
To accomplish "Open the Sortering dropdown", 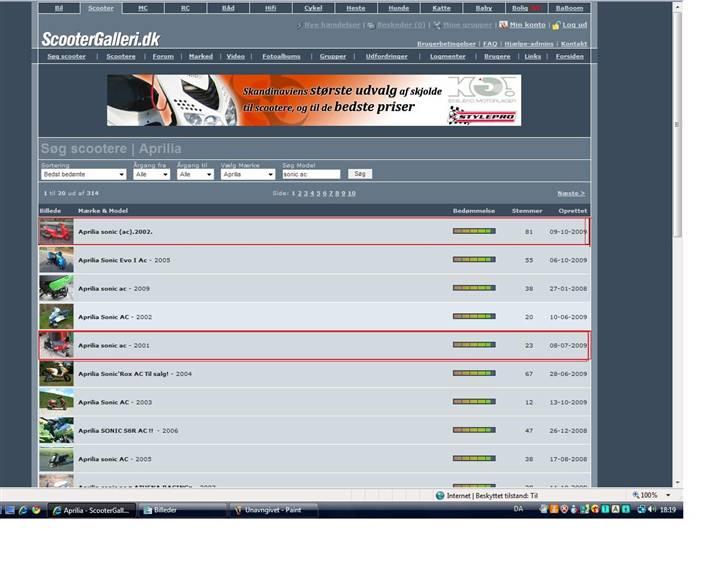I will pos(82,174).
